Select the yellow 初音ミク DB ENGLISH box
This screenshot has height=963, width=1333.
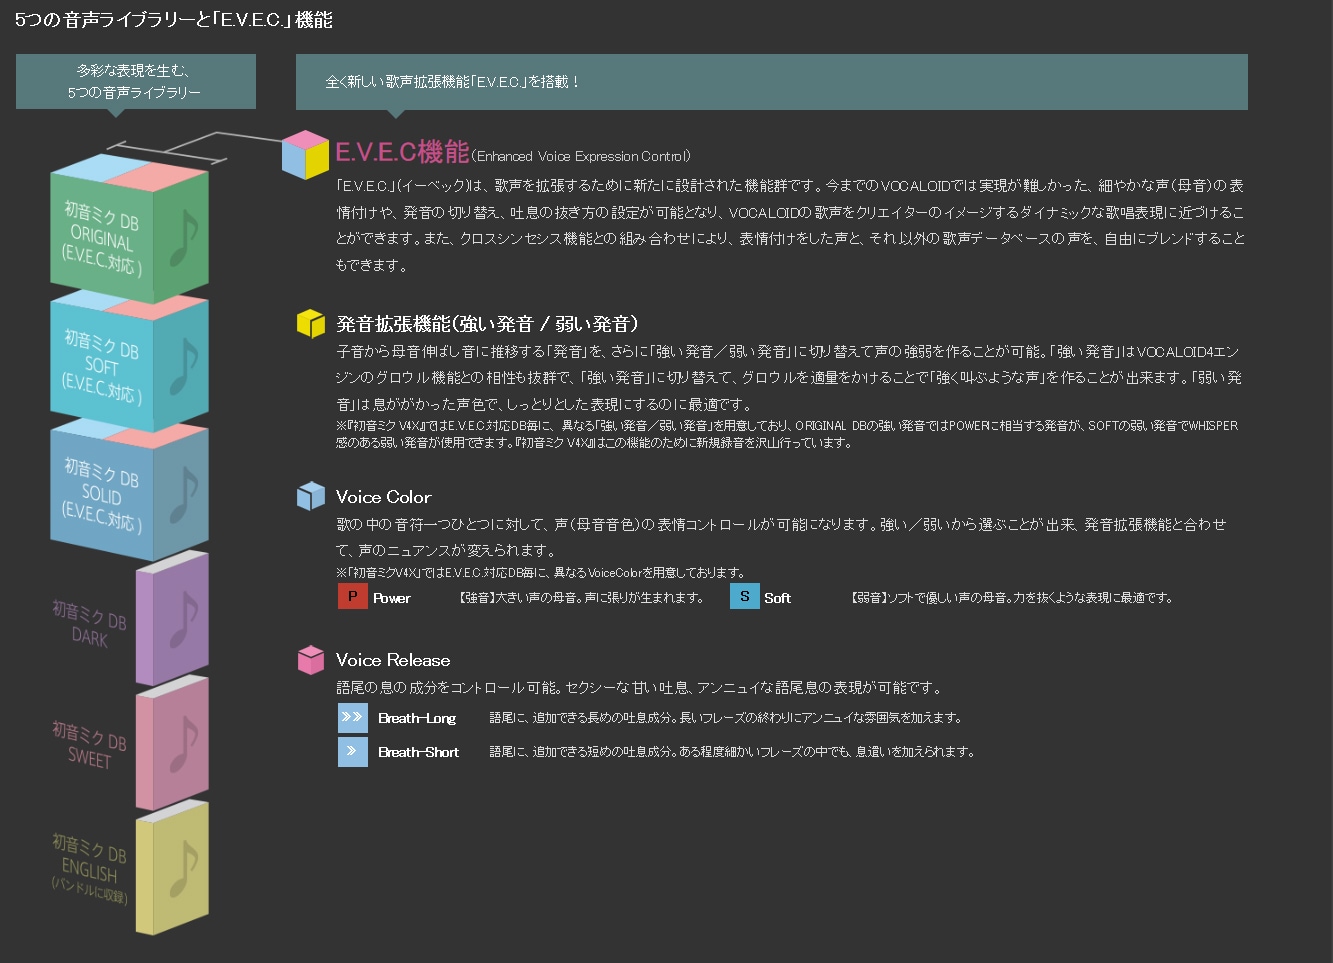[172, 869]
